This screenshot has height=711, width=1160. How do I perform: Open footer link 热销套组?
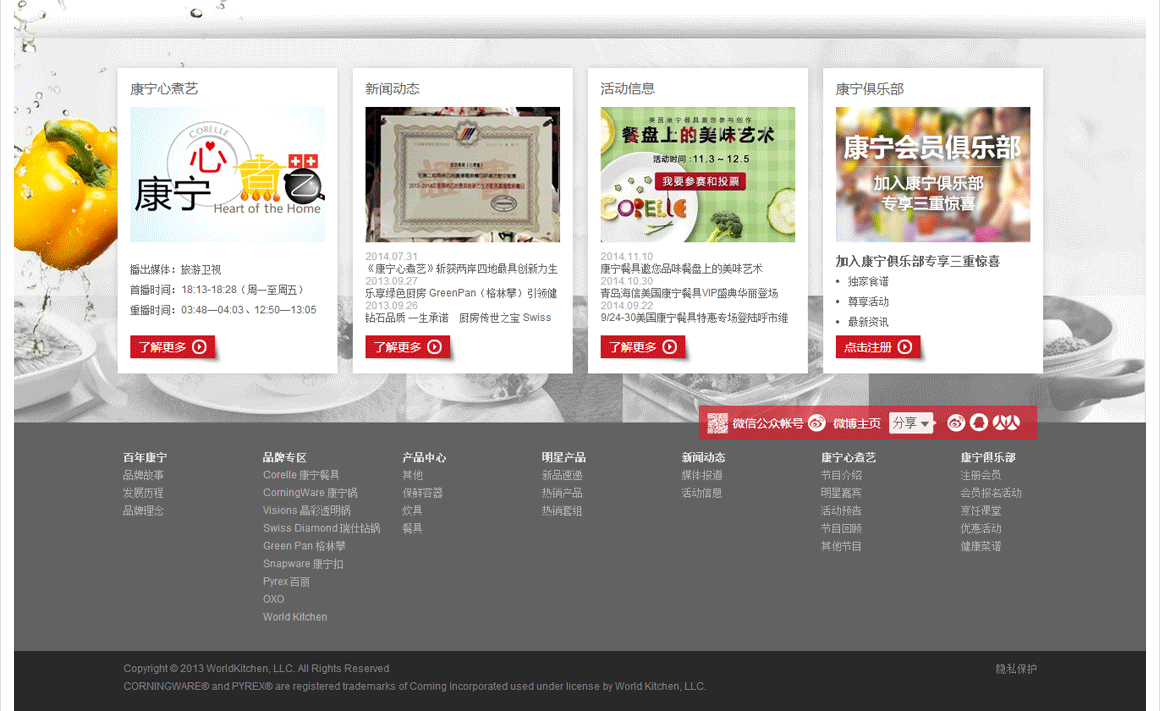[562, 510]
